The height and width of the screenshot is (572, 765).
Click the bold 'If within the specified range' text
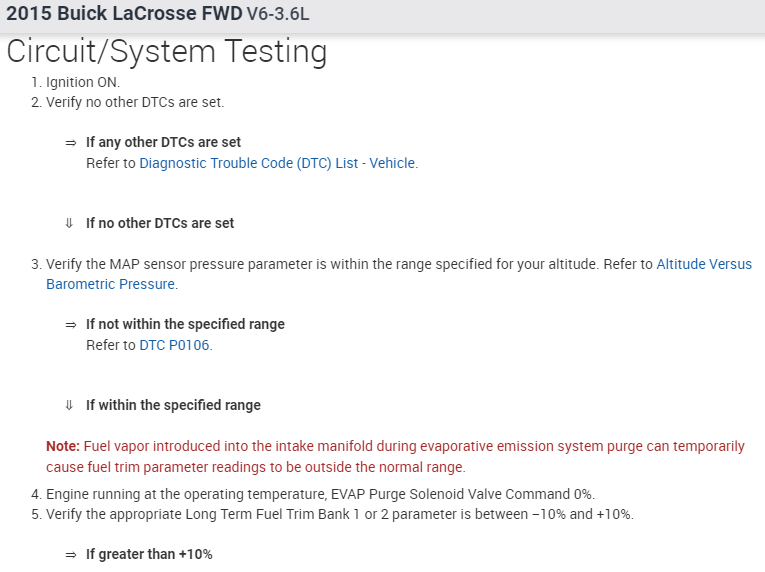point(173,405)
